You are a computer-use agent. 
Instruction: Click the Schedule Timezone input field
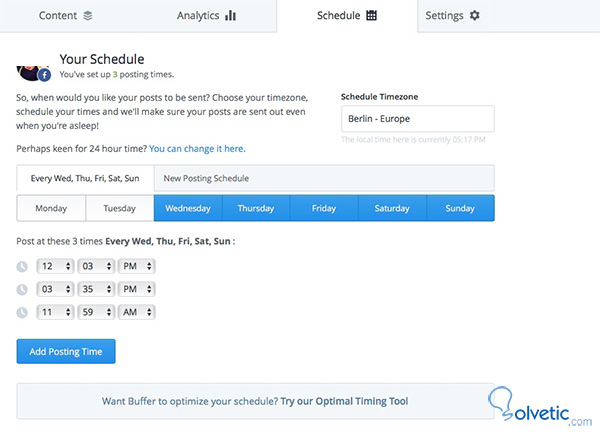pyautogui.click(x=417, y=119)
